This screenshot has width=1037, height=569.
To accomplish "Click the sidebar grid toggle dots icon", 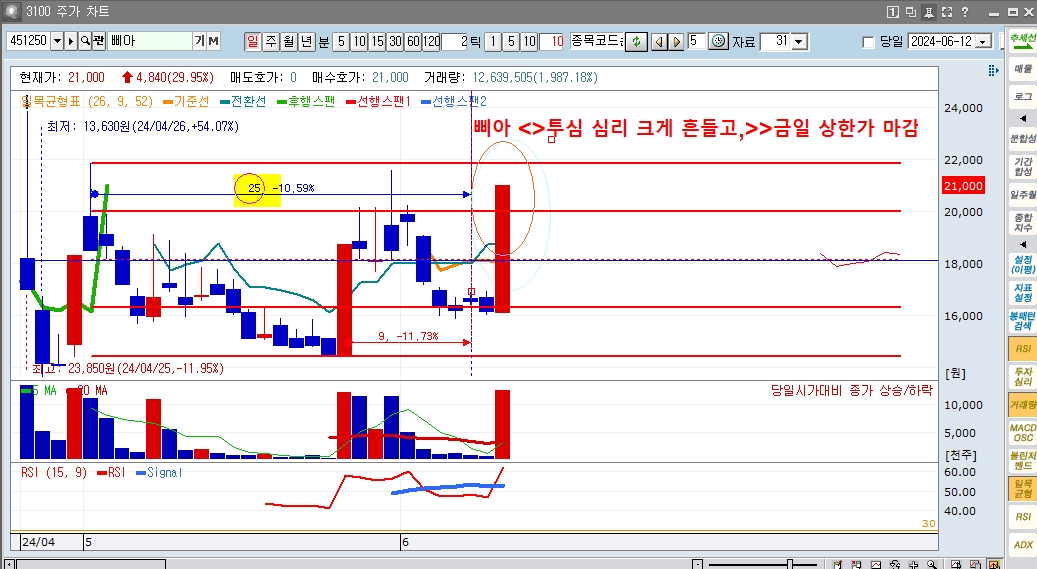I will point(993,70).
